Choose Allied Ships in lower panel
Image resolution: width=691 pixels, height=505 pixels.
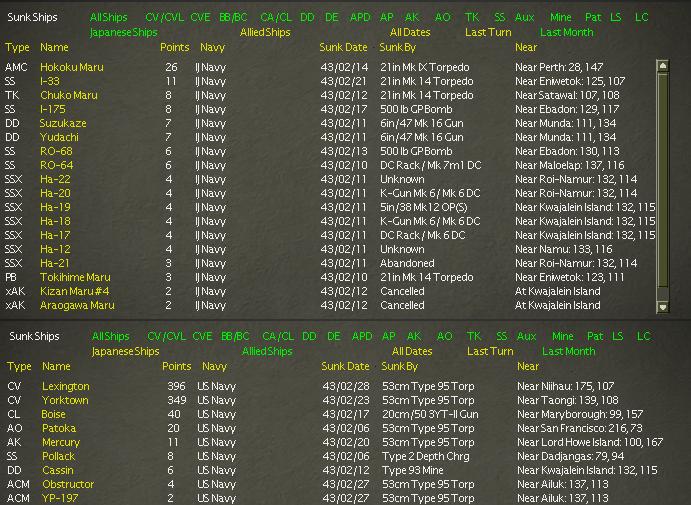coord(267,351)
